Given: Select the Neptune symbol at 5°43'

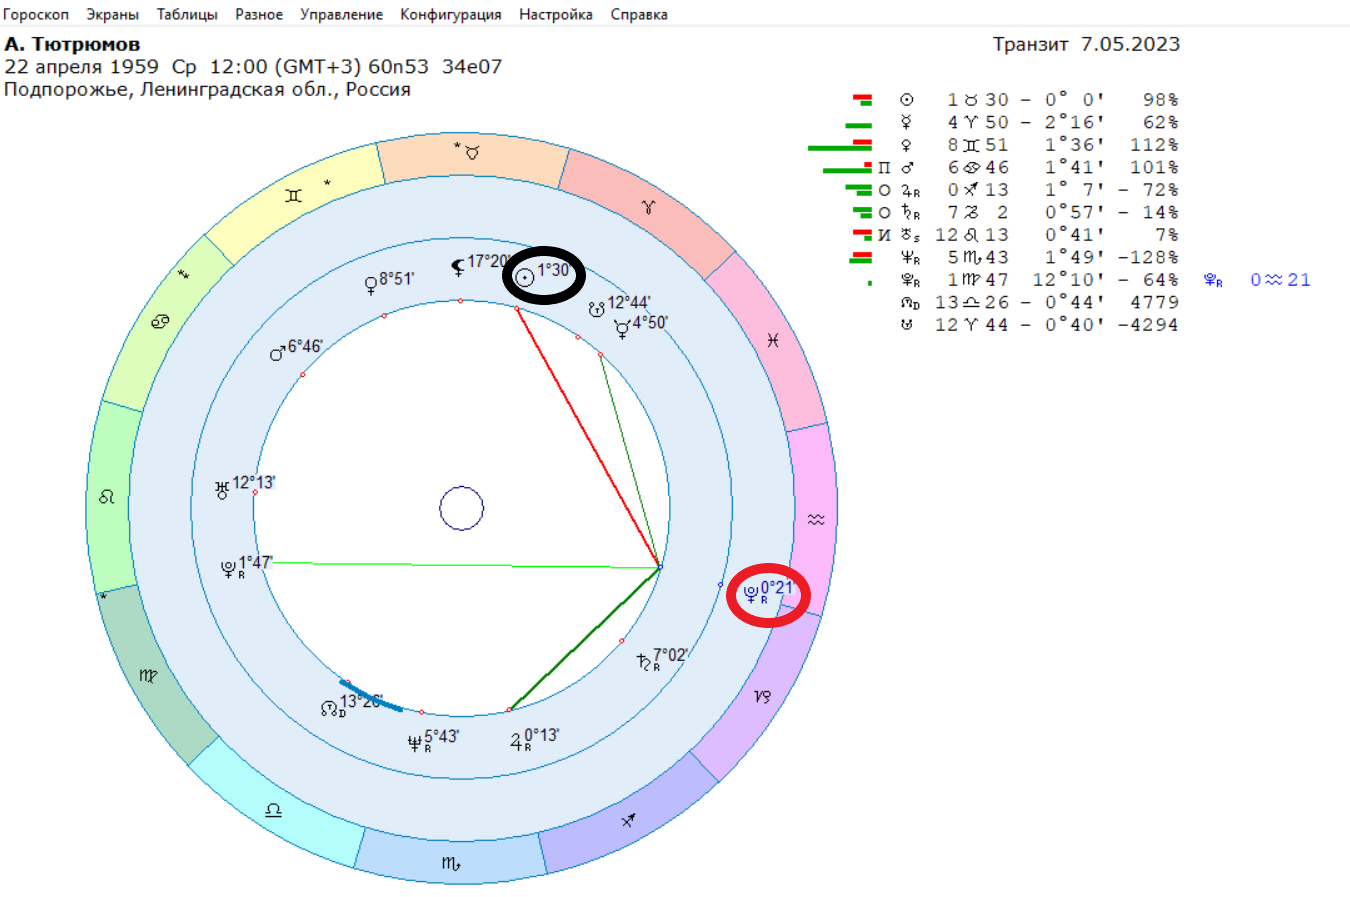Looking at the screenshot, I should [x=415, y=743].
